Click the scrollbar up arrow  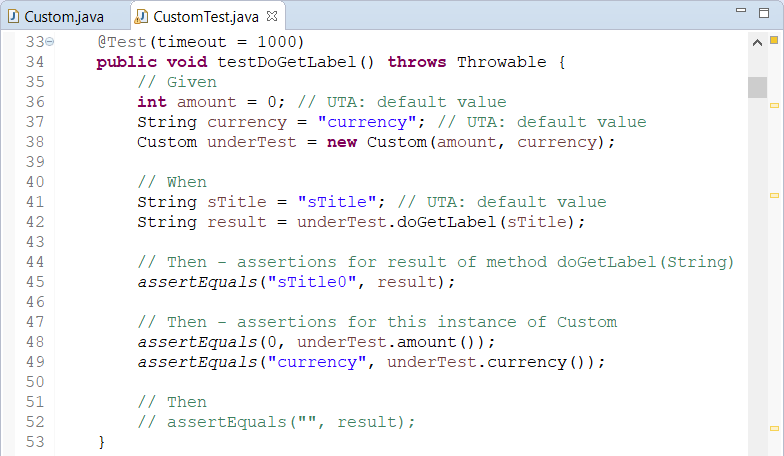(x=757, y=43)
